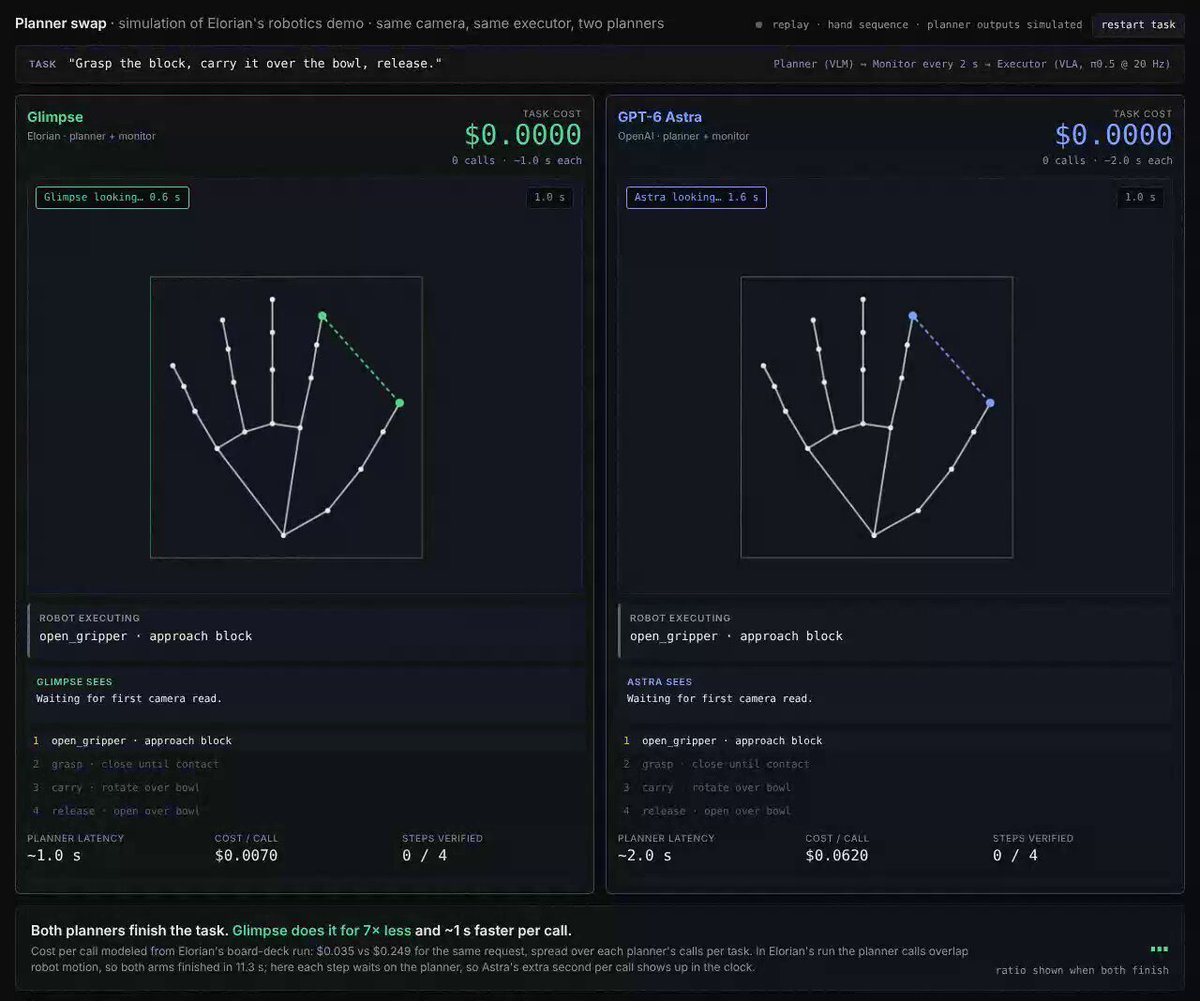Select Astra step 1 open_gripper · approach block
Image resolution: width=1200 pixels, height=1001 pixels.
[x=896, y=741]
